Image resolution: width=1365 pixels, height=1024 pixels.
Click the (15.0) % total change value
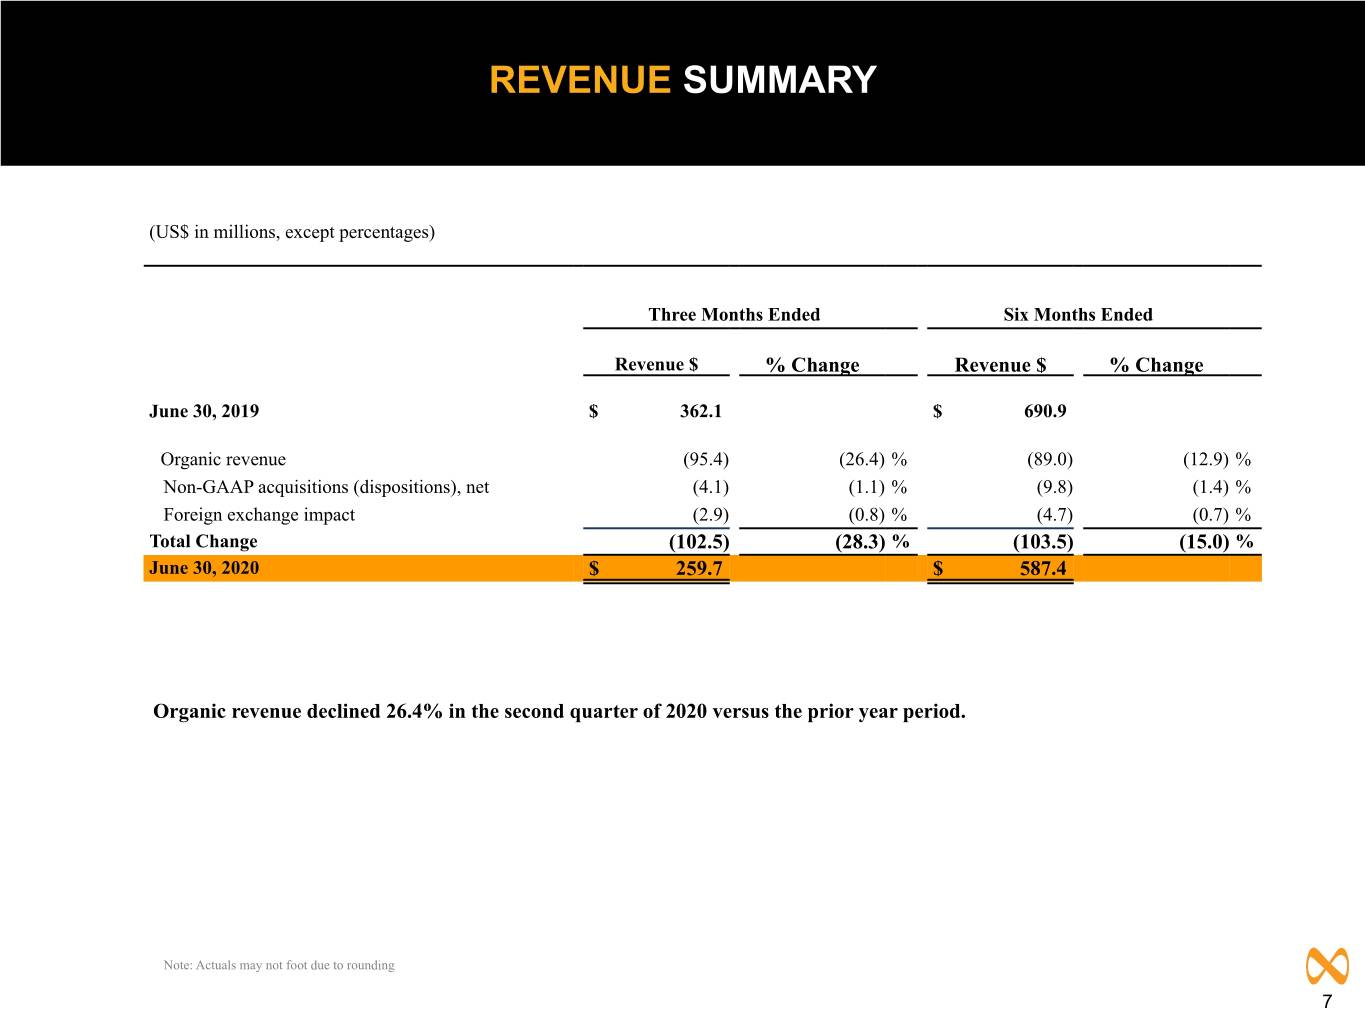[x=1216, y=541]
